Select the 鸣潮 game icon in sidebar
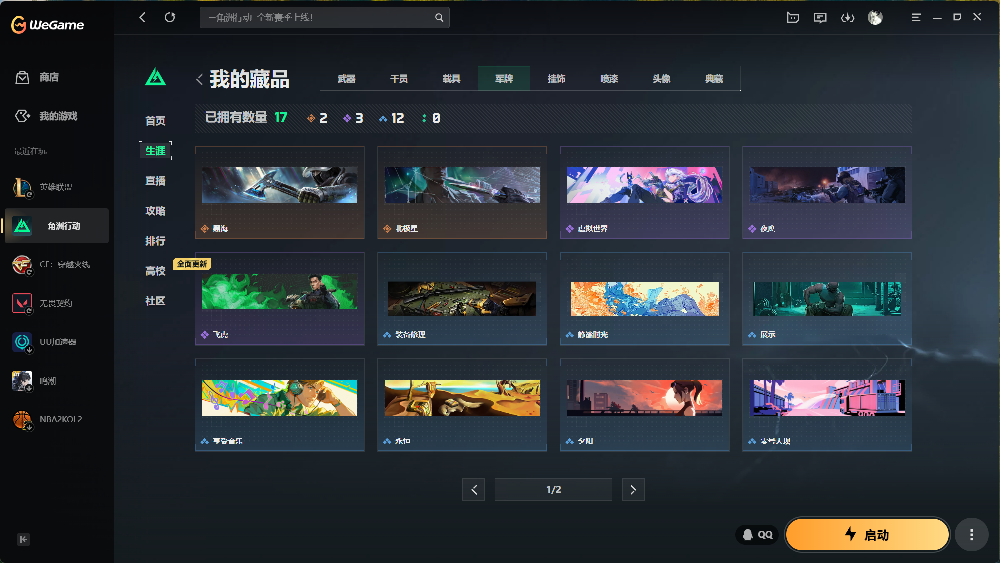The height and width of the screenshot is (563, 1000). tap(22, 381)
